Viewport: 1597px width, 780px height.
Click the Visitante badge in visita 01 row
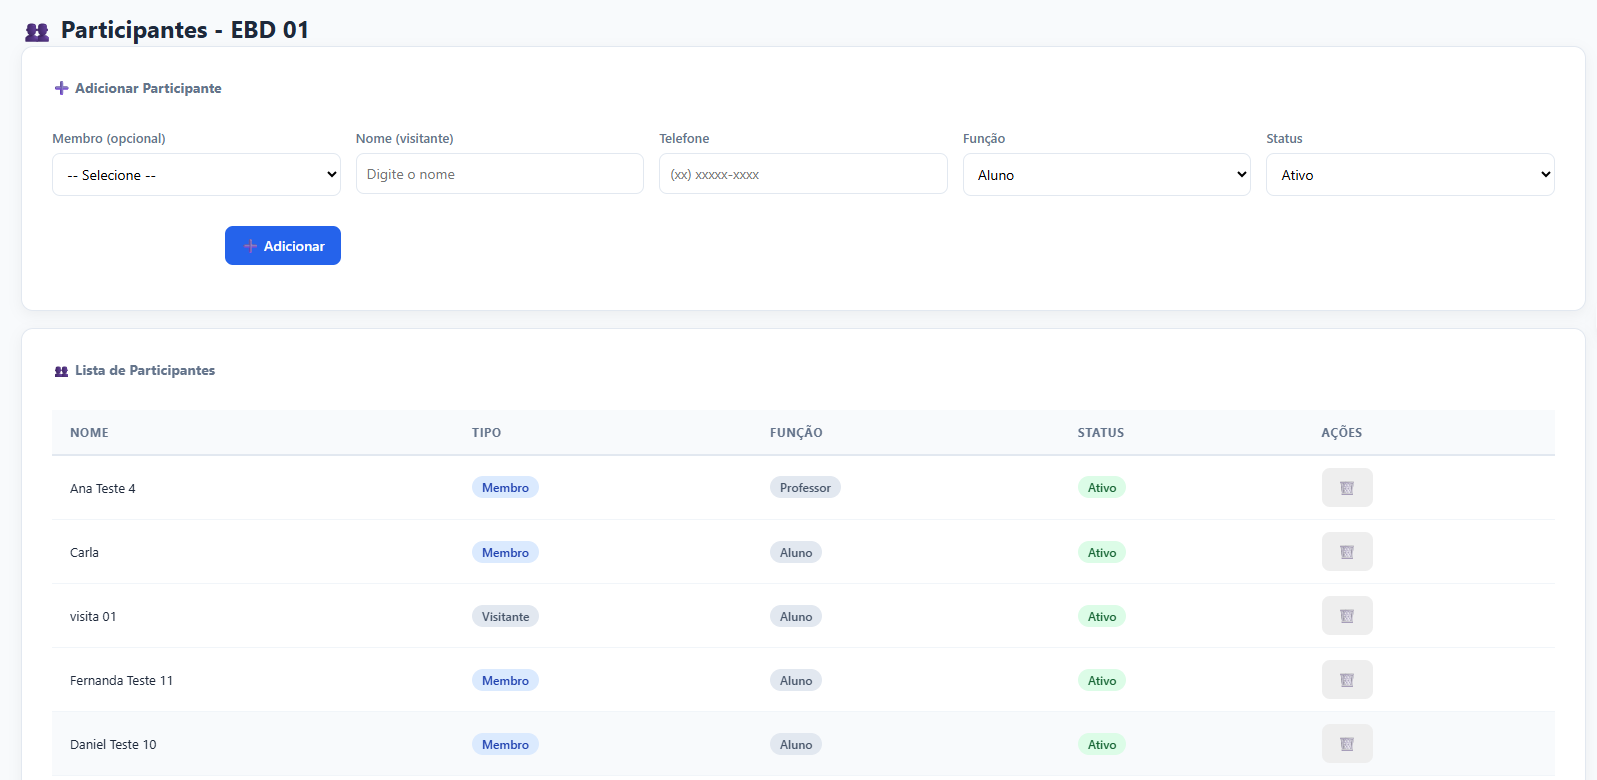pyautogui.click(x=505, y=617)
